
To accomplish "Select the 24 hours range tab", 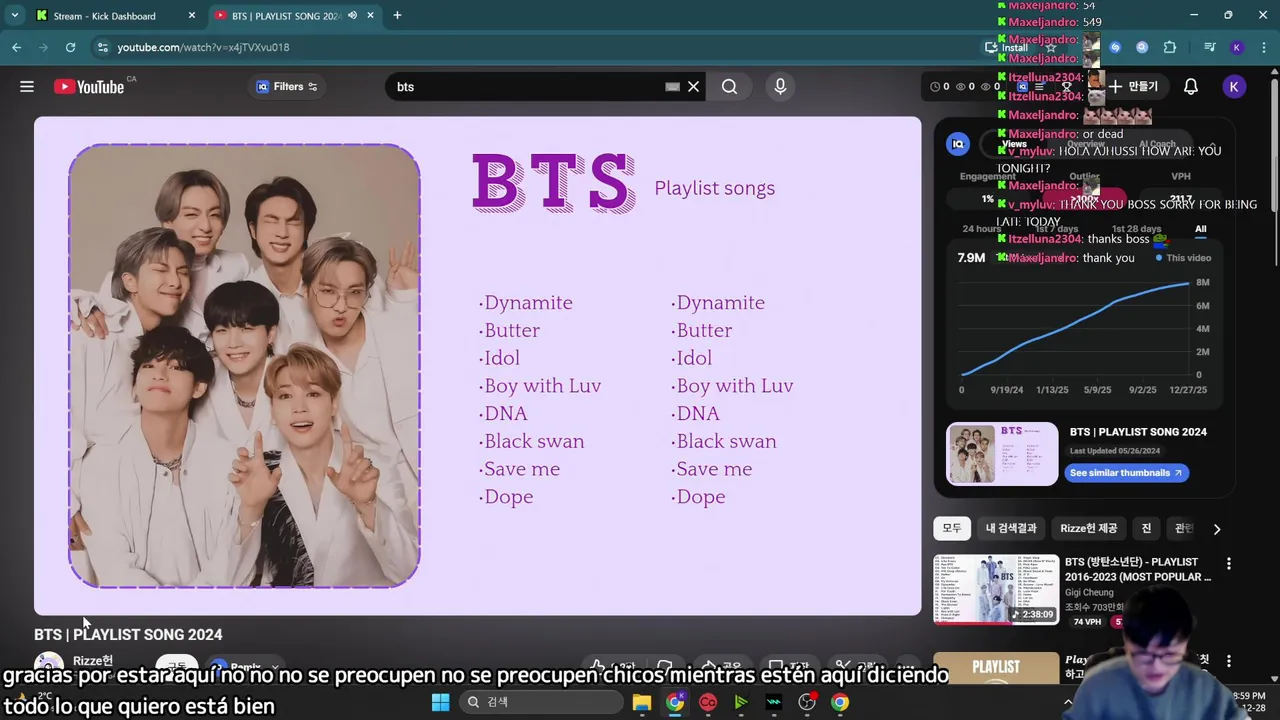I will tap(981, 229).
